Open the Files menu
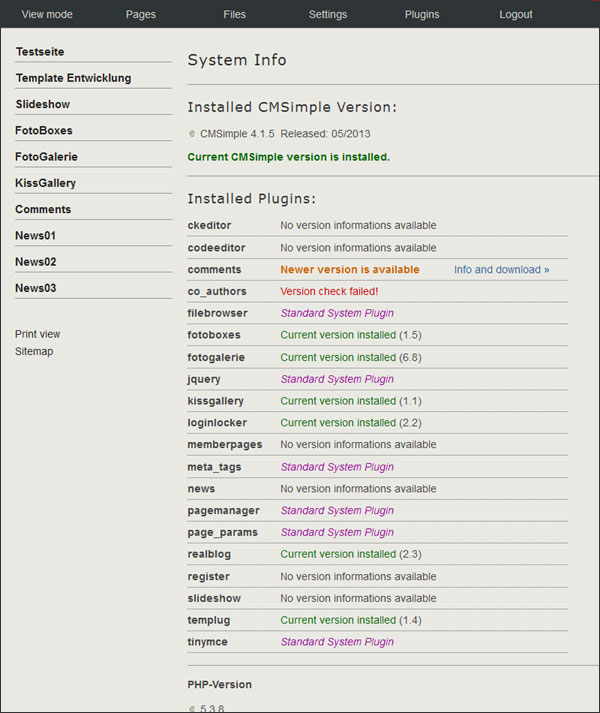Image resolution: width=600 pixels, height=713 pixels. click(x=234, y=15)
